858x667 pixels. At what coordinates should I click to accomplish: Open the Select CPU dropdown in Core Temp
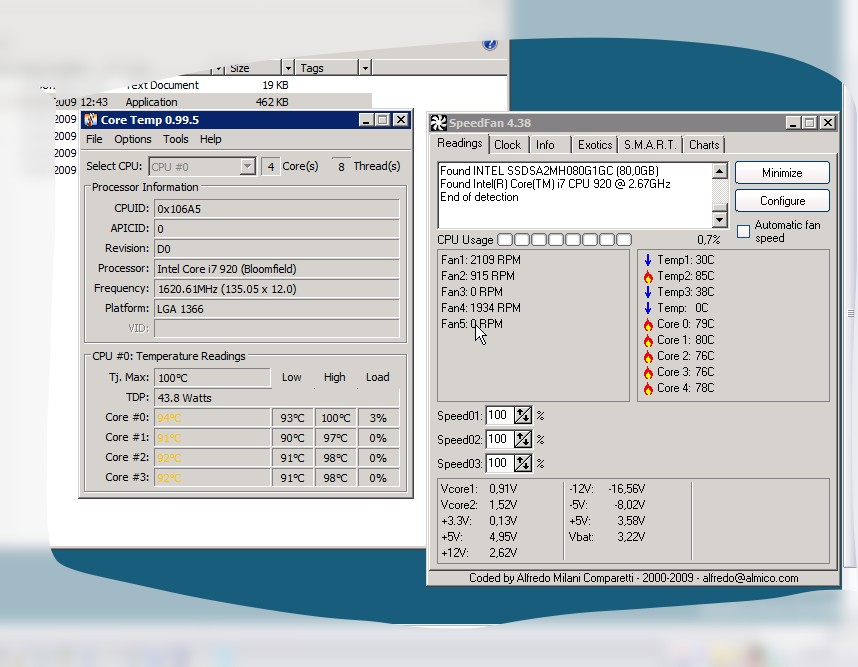[247, 166]
